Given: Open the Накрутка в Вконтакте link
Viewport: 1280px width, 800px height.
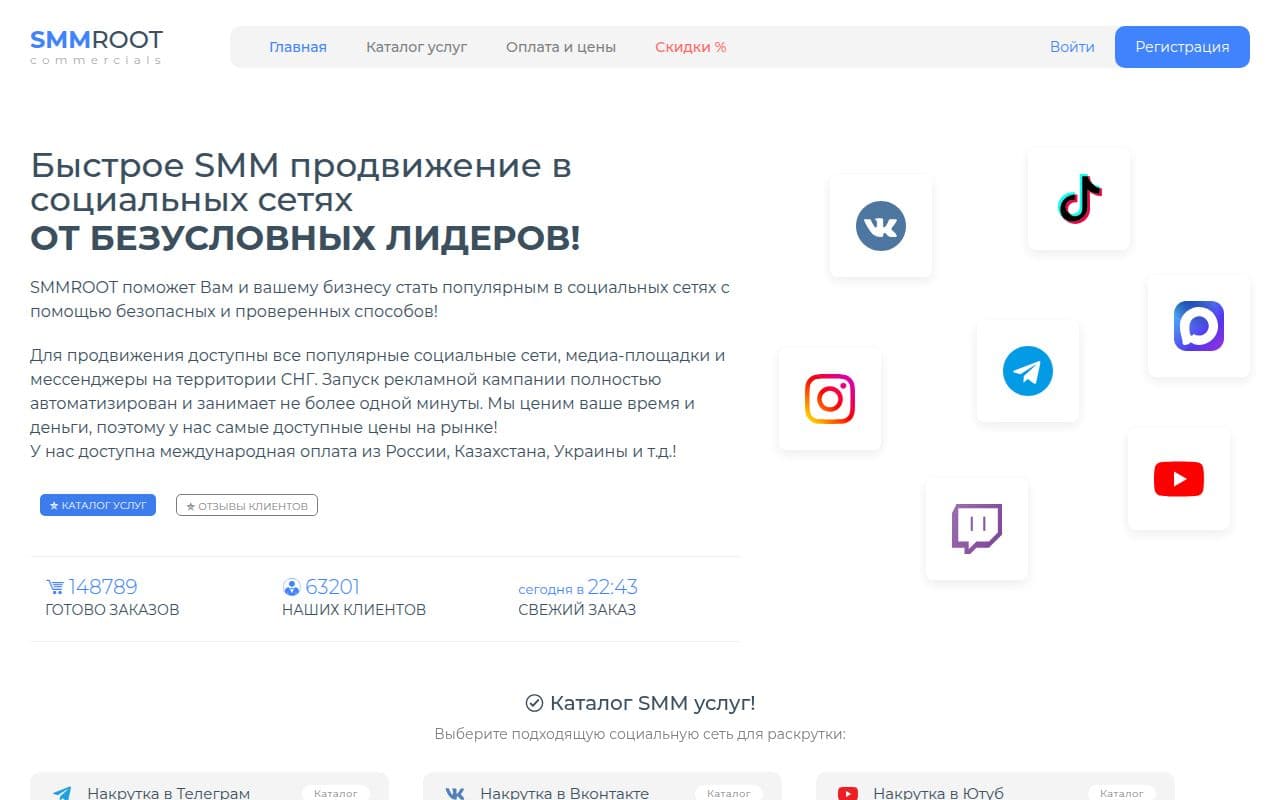Looking at the screenshot, I should (564, 793).
